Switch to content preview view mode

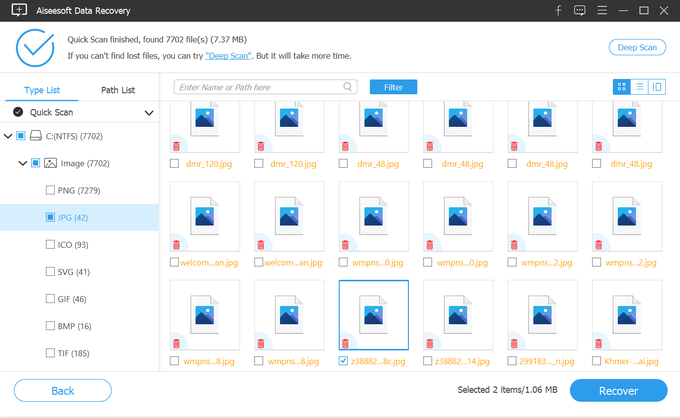657,87
